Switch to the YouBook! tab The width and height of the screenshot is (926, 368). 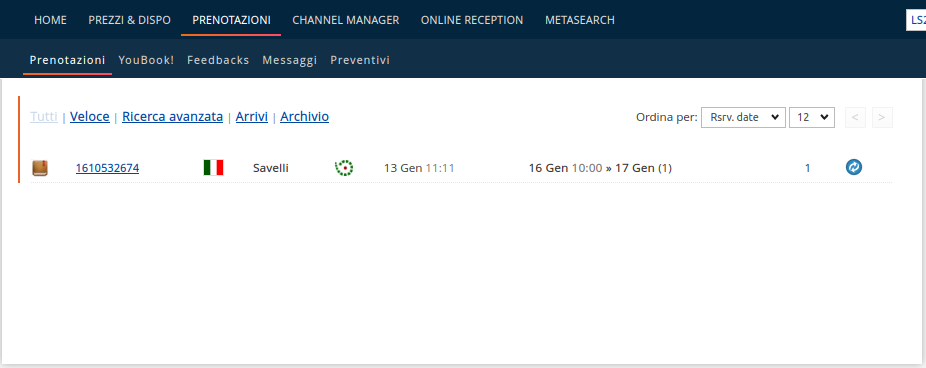[146, 60]
